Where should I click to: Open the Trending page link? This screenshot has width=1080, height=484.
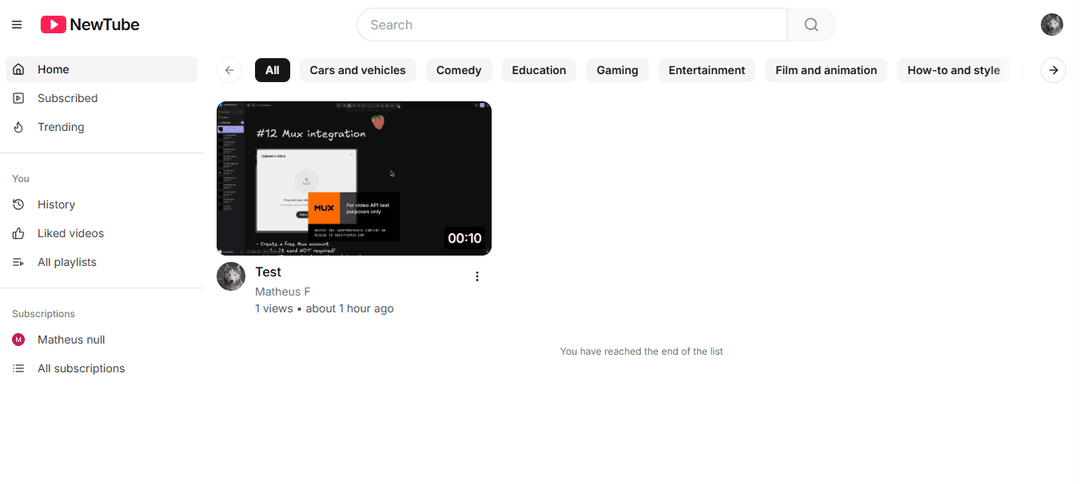point(101,127)
